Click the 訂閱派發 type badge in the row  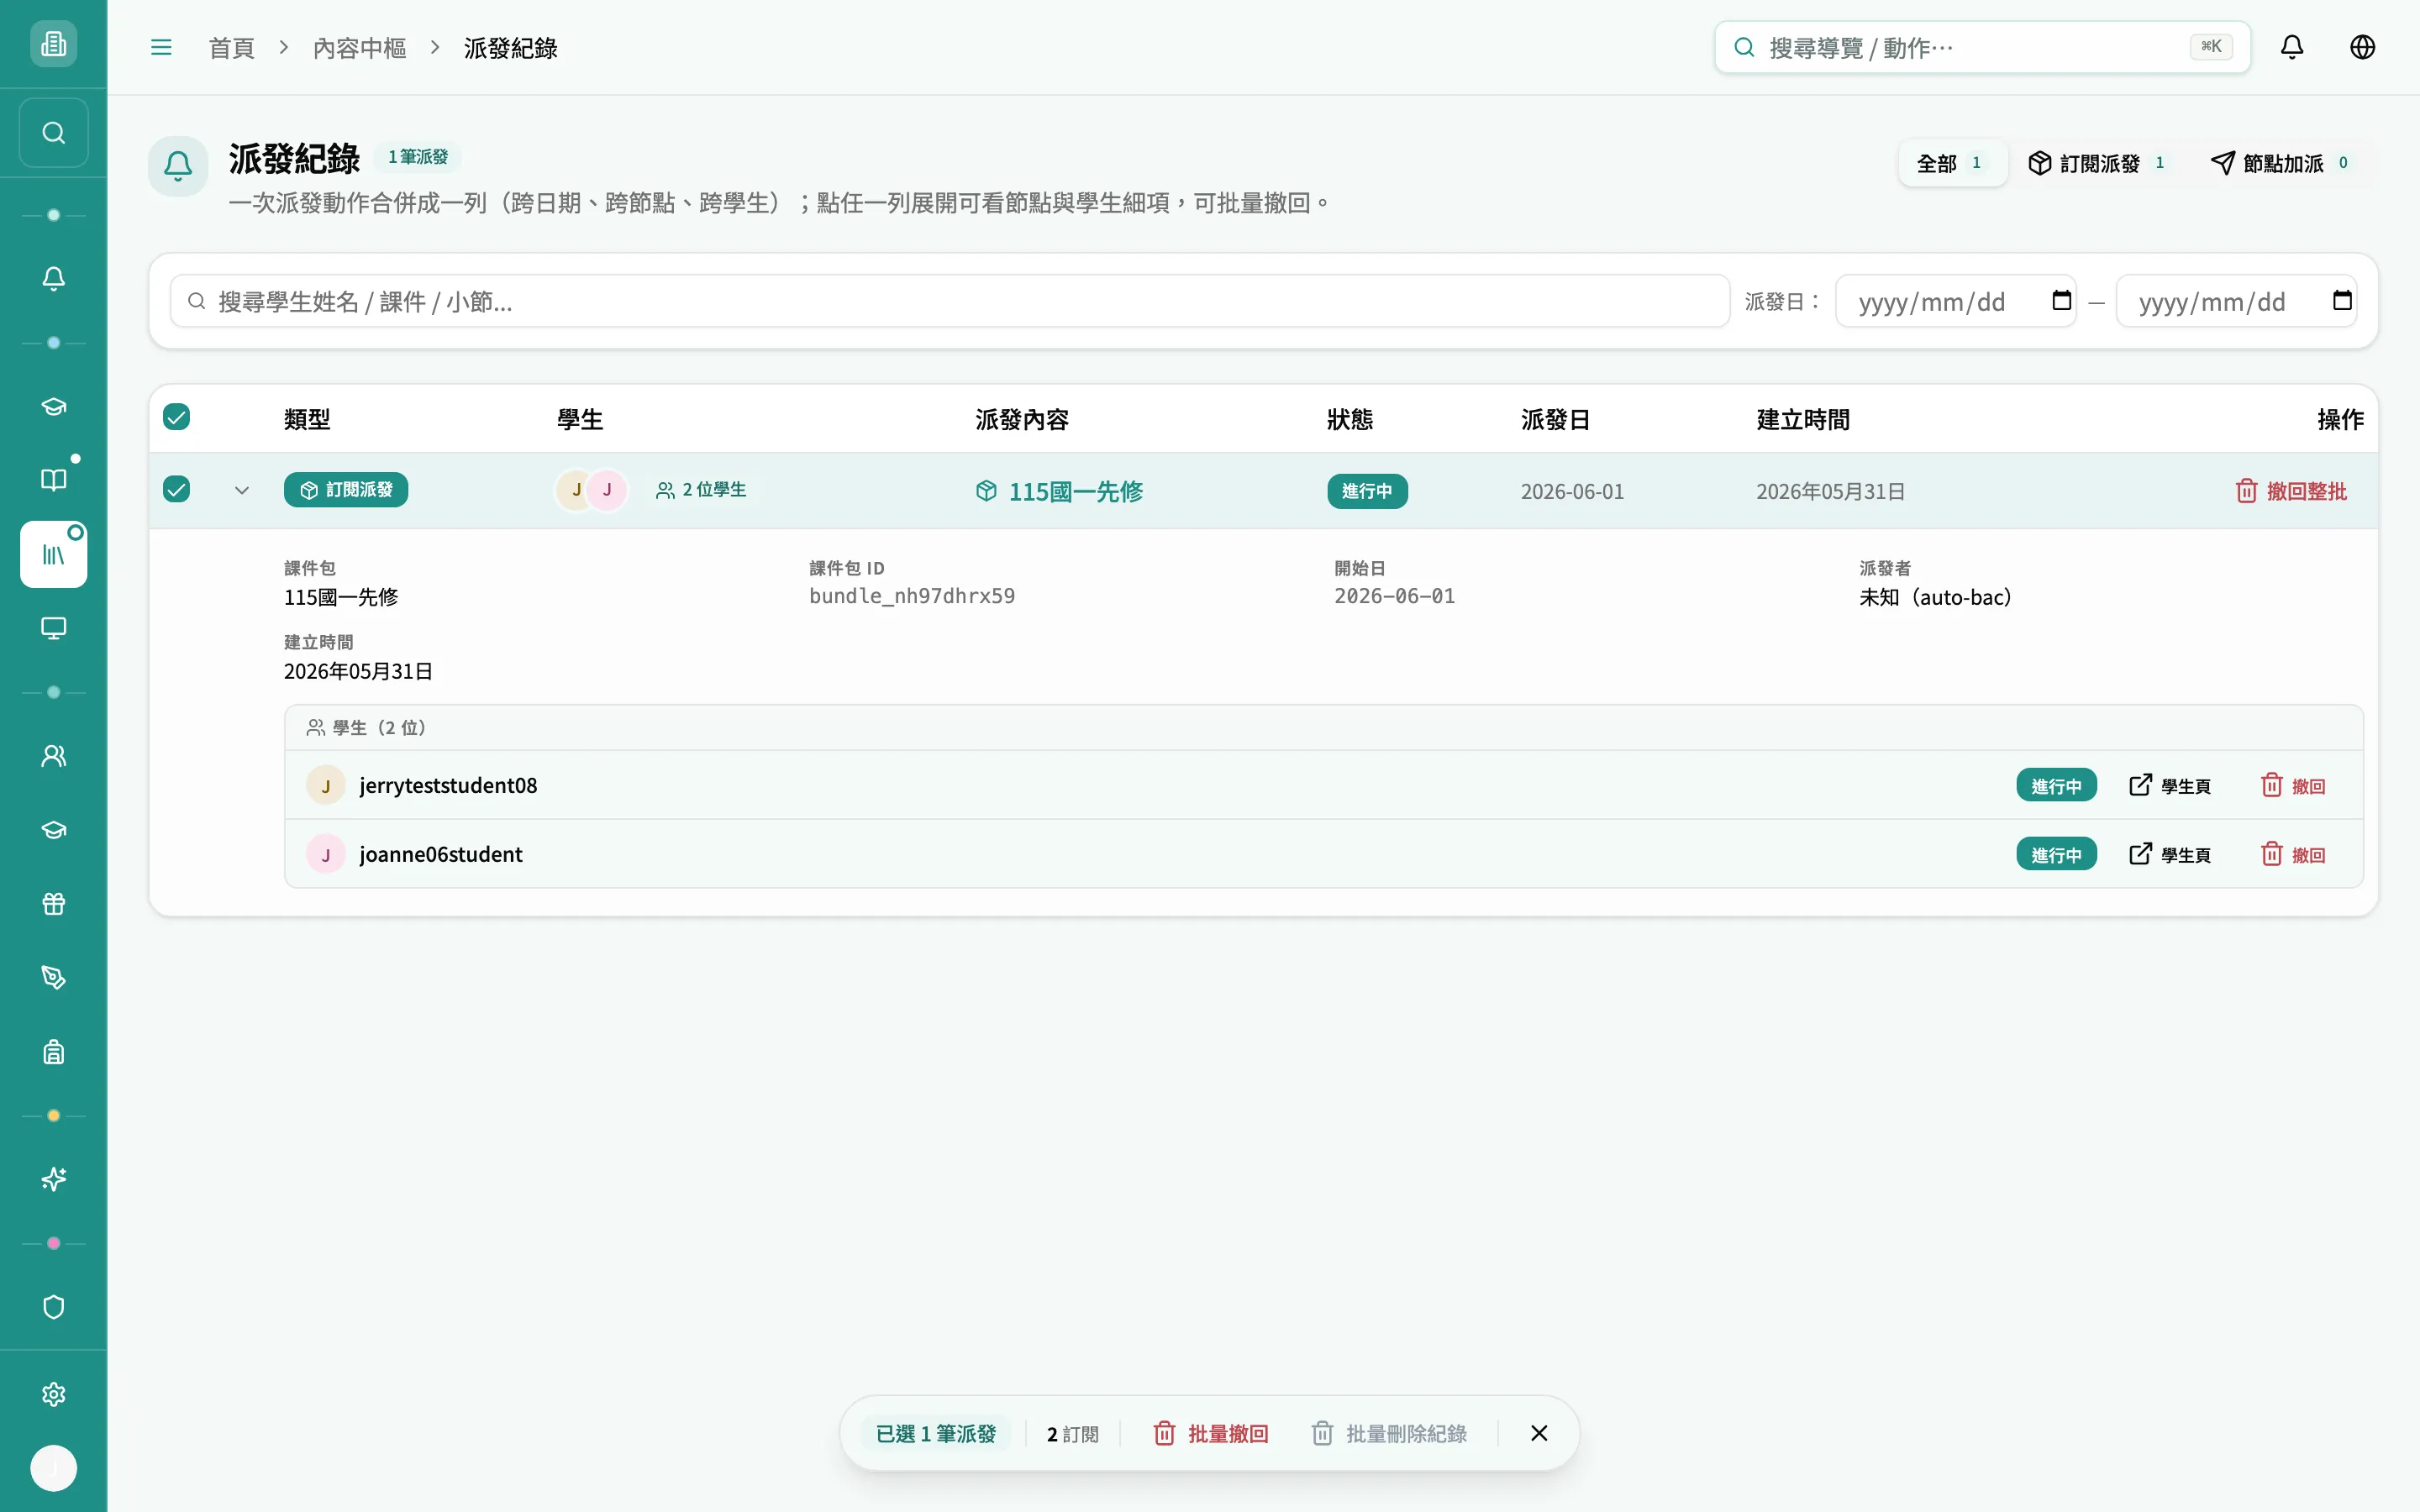pos(346,490)
